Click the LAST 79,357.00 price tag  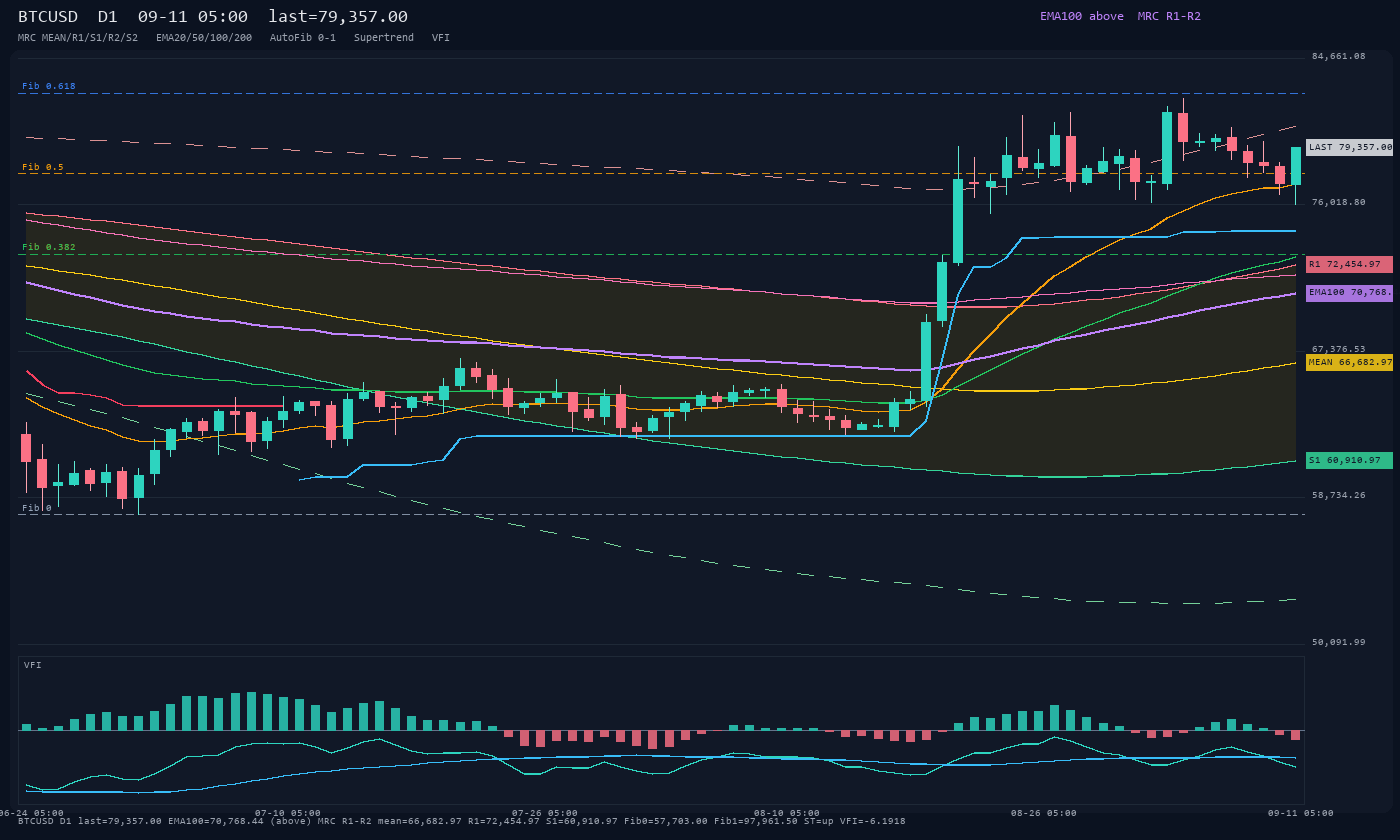1349,147
